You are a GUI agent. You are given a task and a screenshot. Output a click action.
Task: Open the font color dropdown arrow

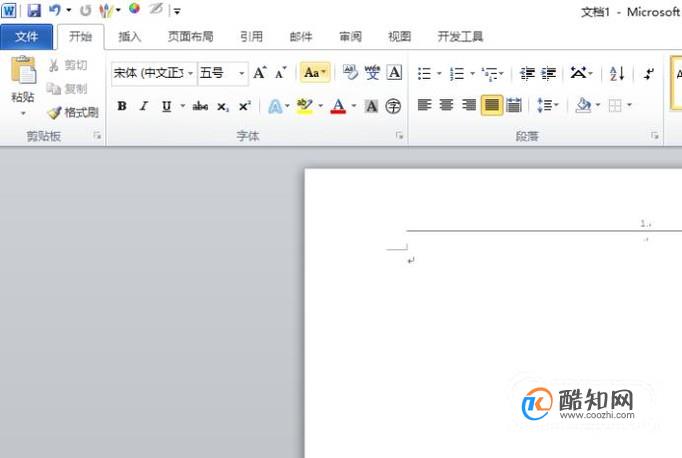354,106
